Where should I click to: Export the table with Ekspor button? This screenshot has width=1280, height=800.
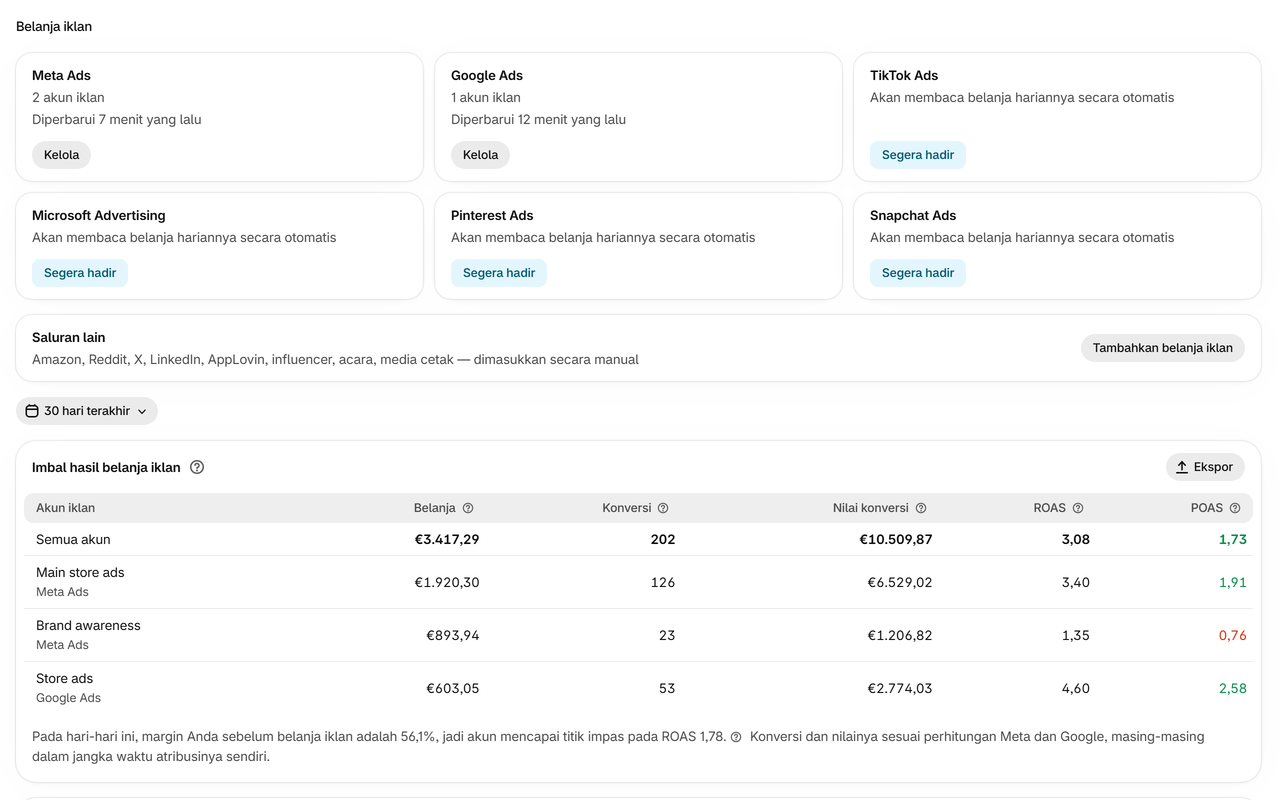pyautogui.click(x=1205, y=467)
